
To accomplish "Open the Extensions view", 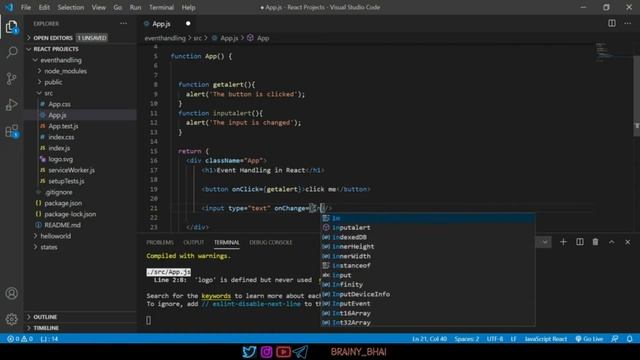I will point(12,131).
